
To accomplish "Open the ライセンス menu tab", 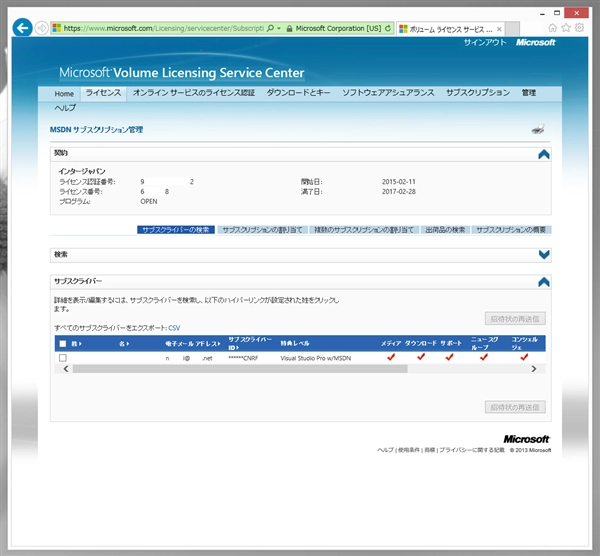I will (x=103, y=93).
